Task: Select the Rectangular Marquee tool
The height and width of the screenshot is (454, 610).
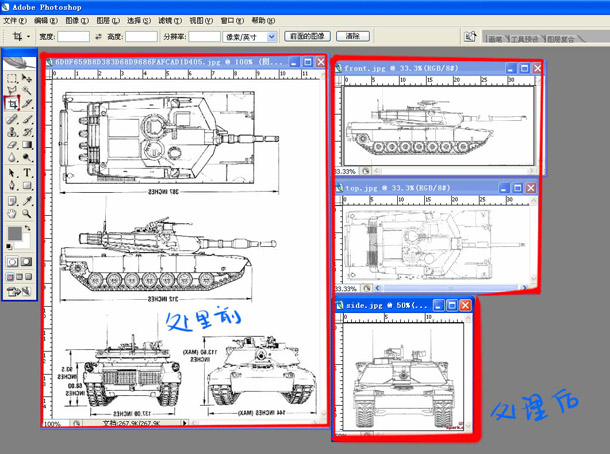Action: point(12,78)
